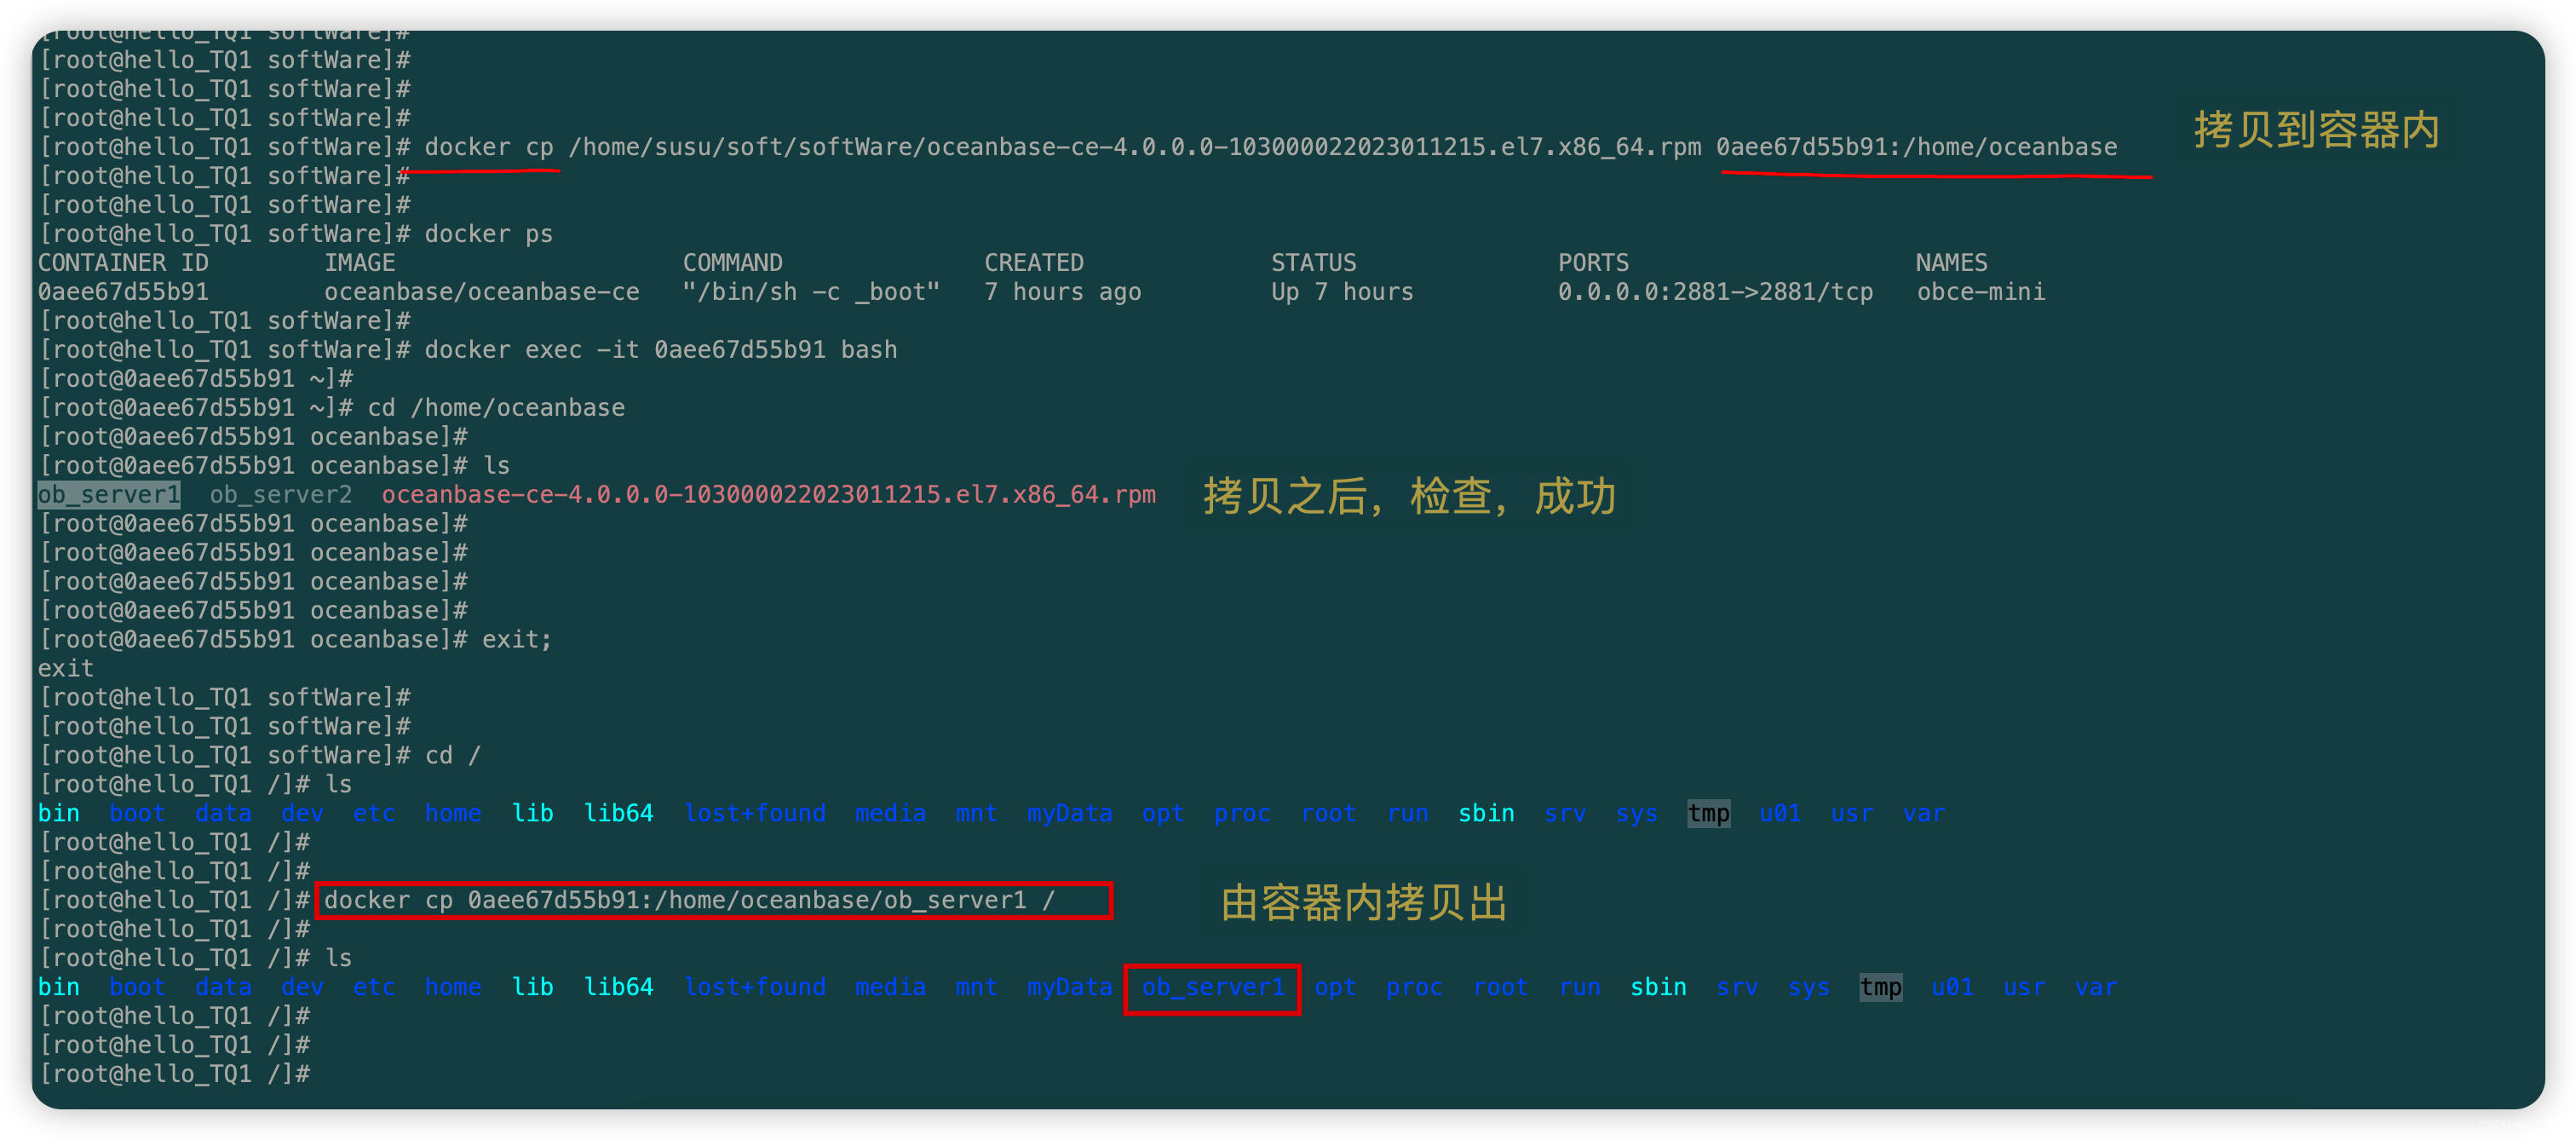The height and width of the screenshot is (1140, 2576).
Task: Click the highlighted ob_server1 in root ls output
Action: (x=1214, y=987)
